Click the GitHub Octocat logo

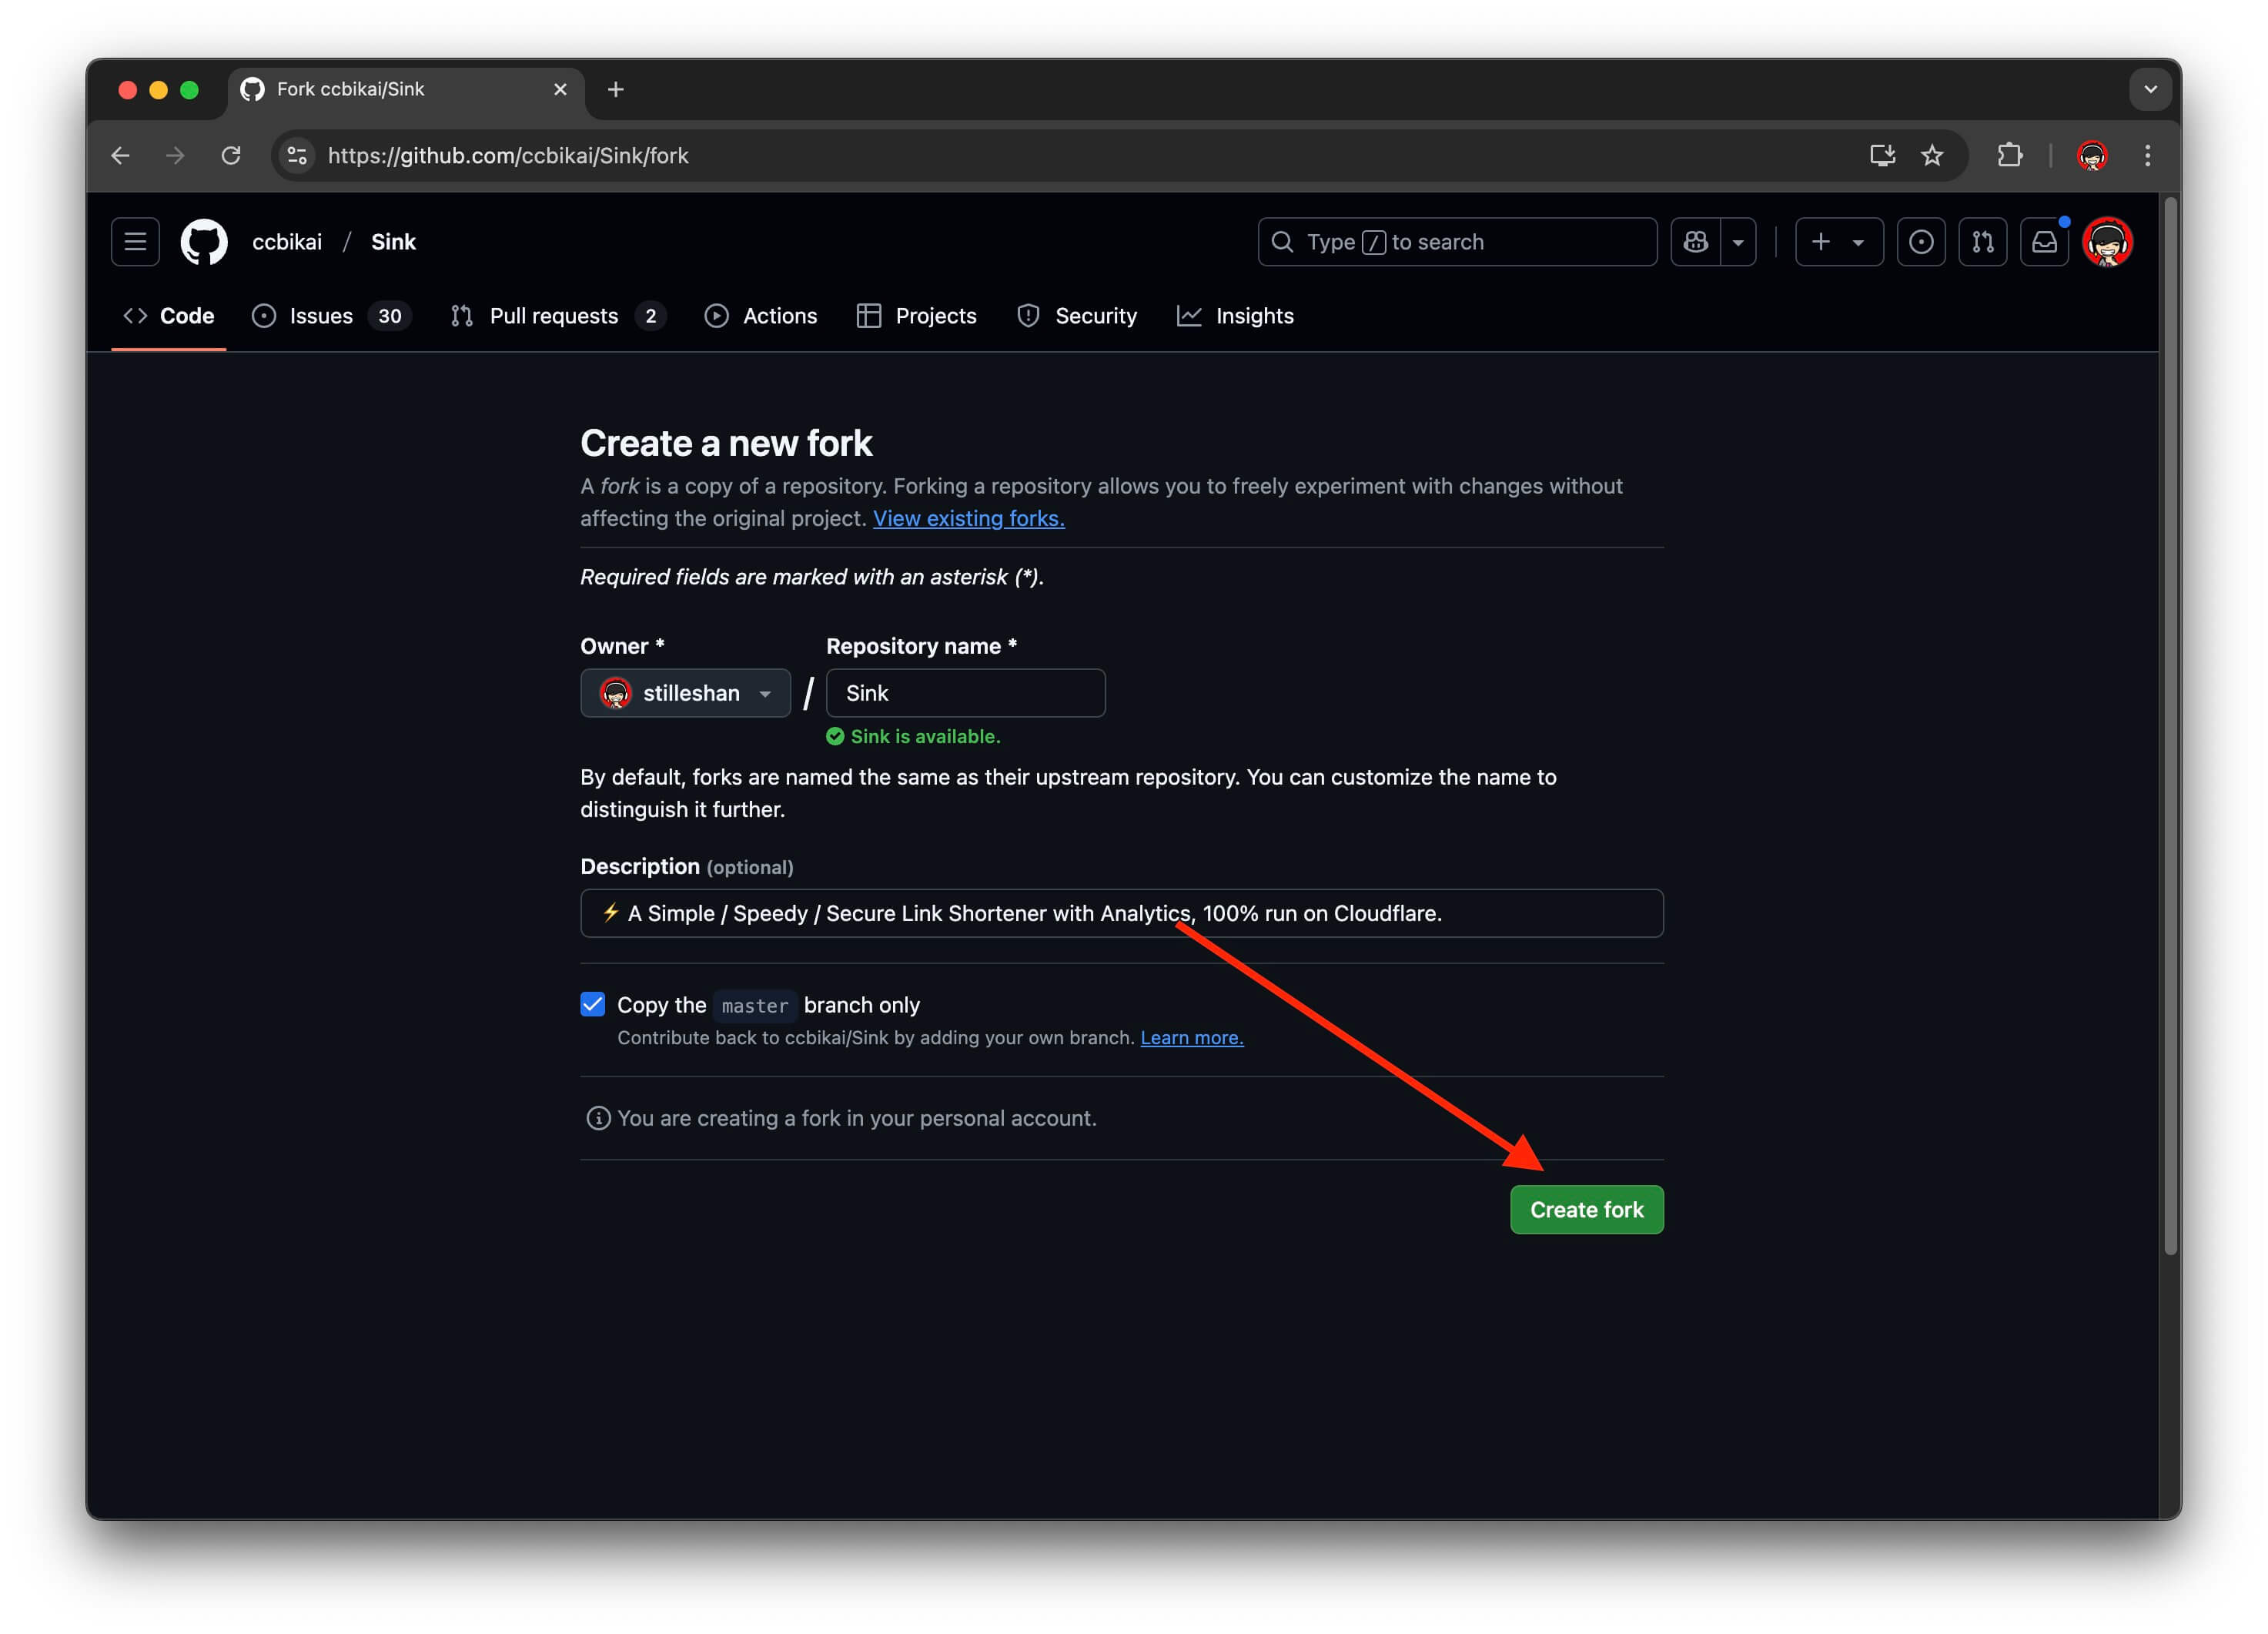click(x=204, y=242)
